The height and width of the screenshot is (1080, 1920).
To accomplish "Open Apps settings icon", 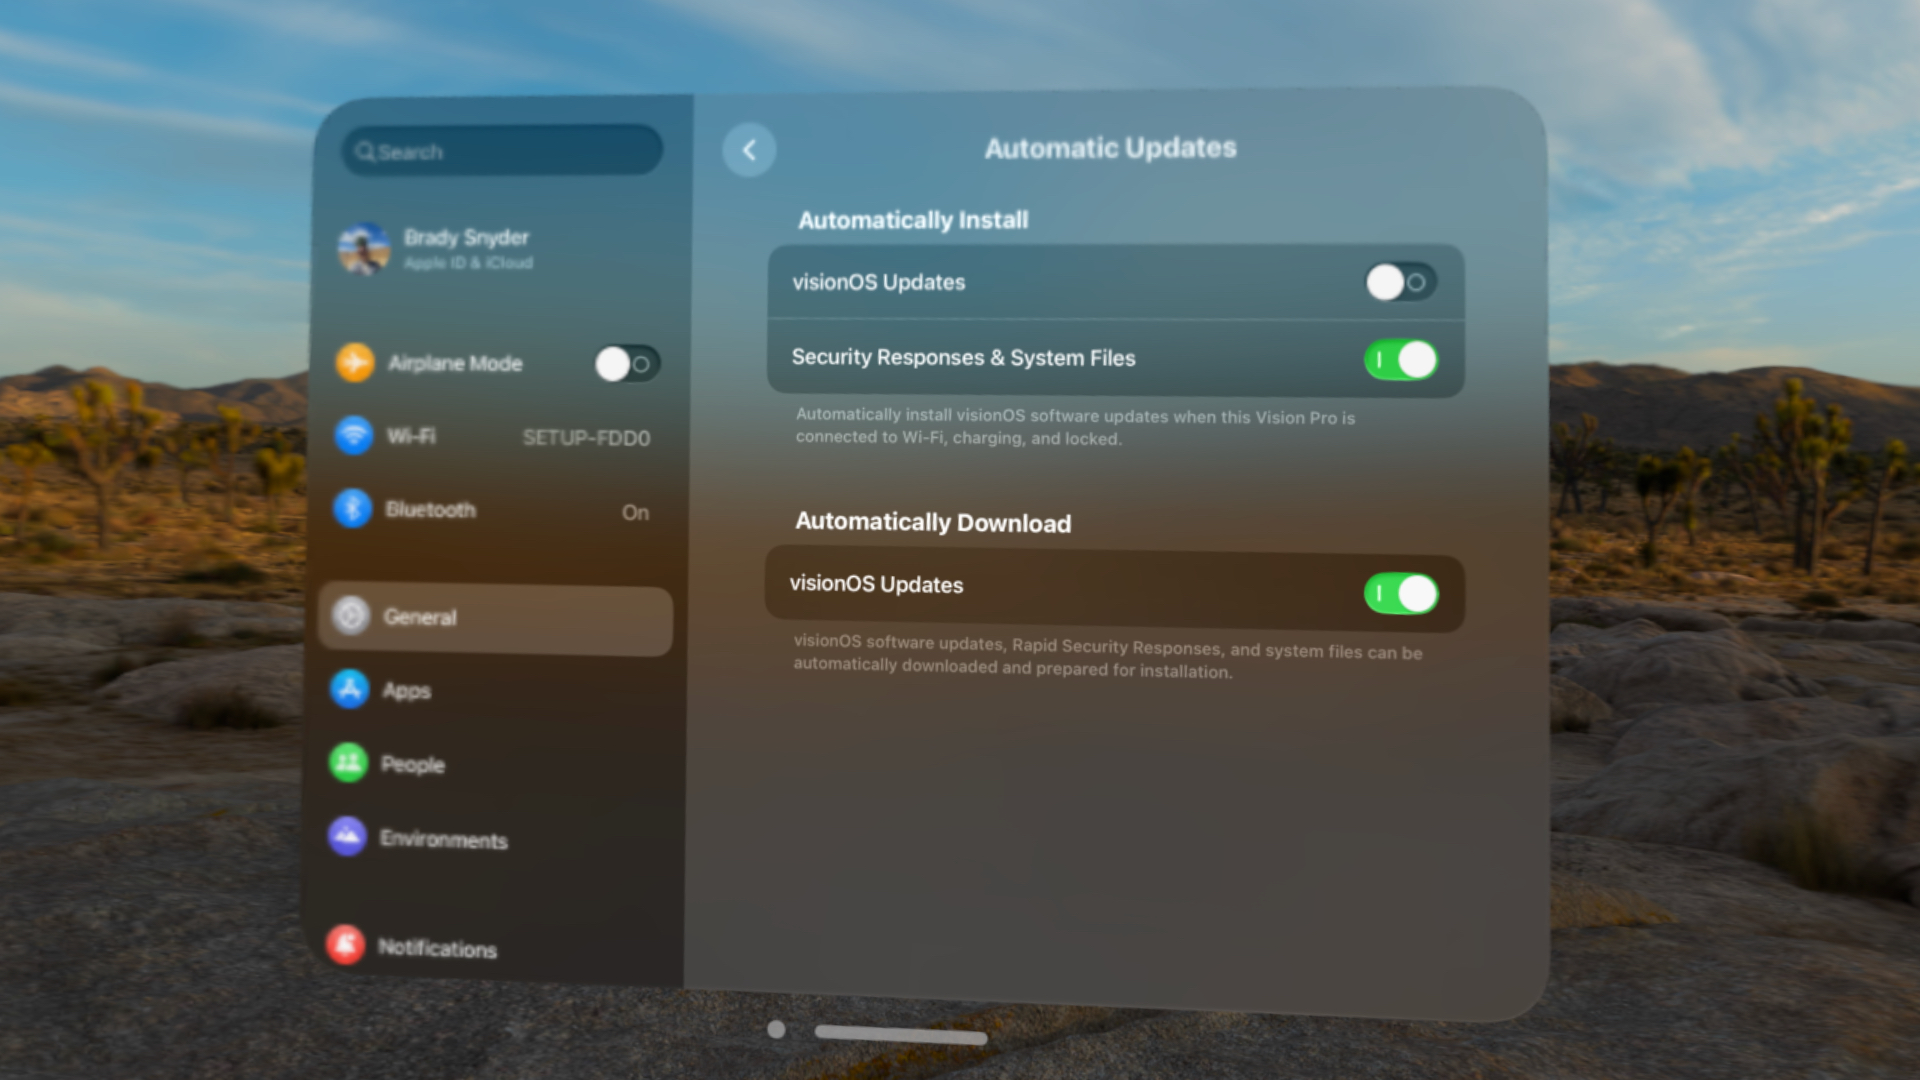I will tap(348, 690).
